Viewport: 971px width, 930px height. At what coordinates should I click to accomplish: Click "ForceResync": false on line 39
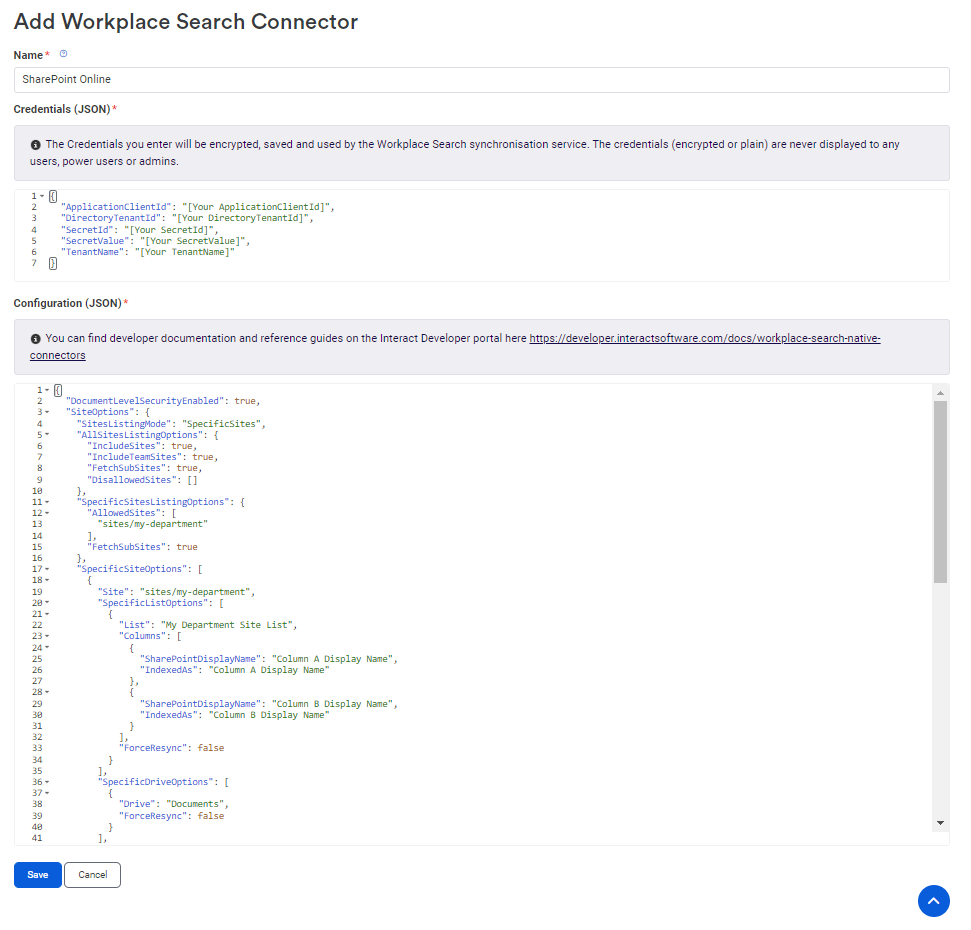[172, 817]
